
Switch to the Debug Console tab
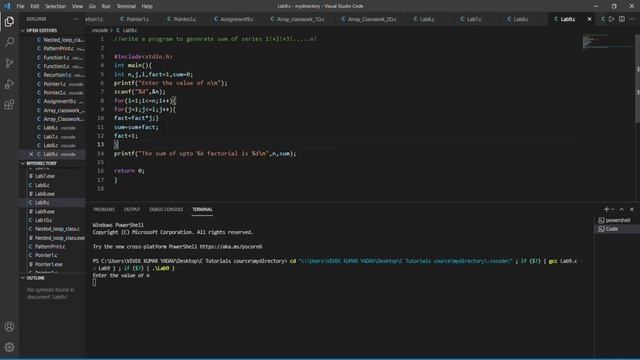(x=166, y=209)
